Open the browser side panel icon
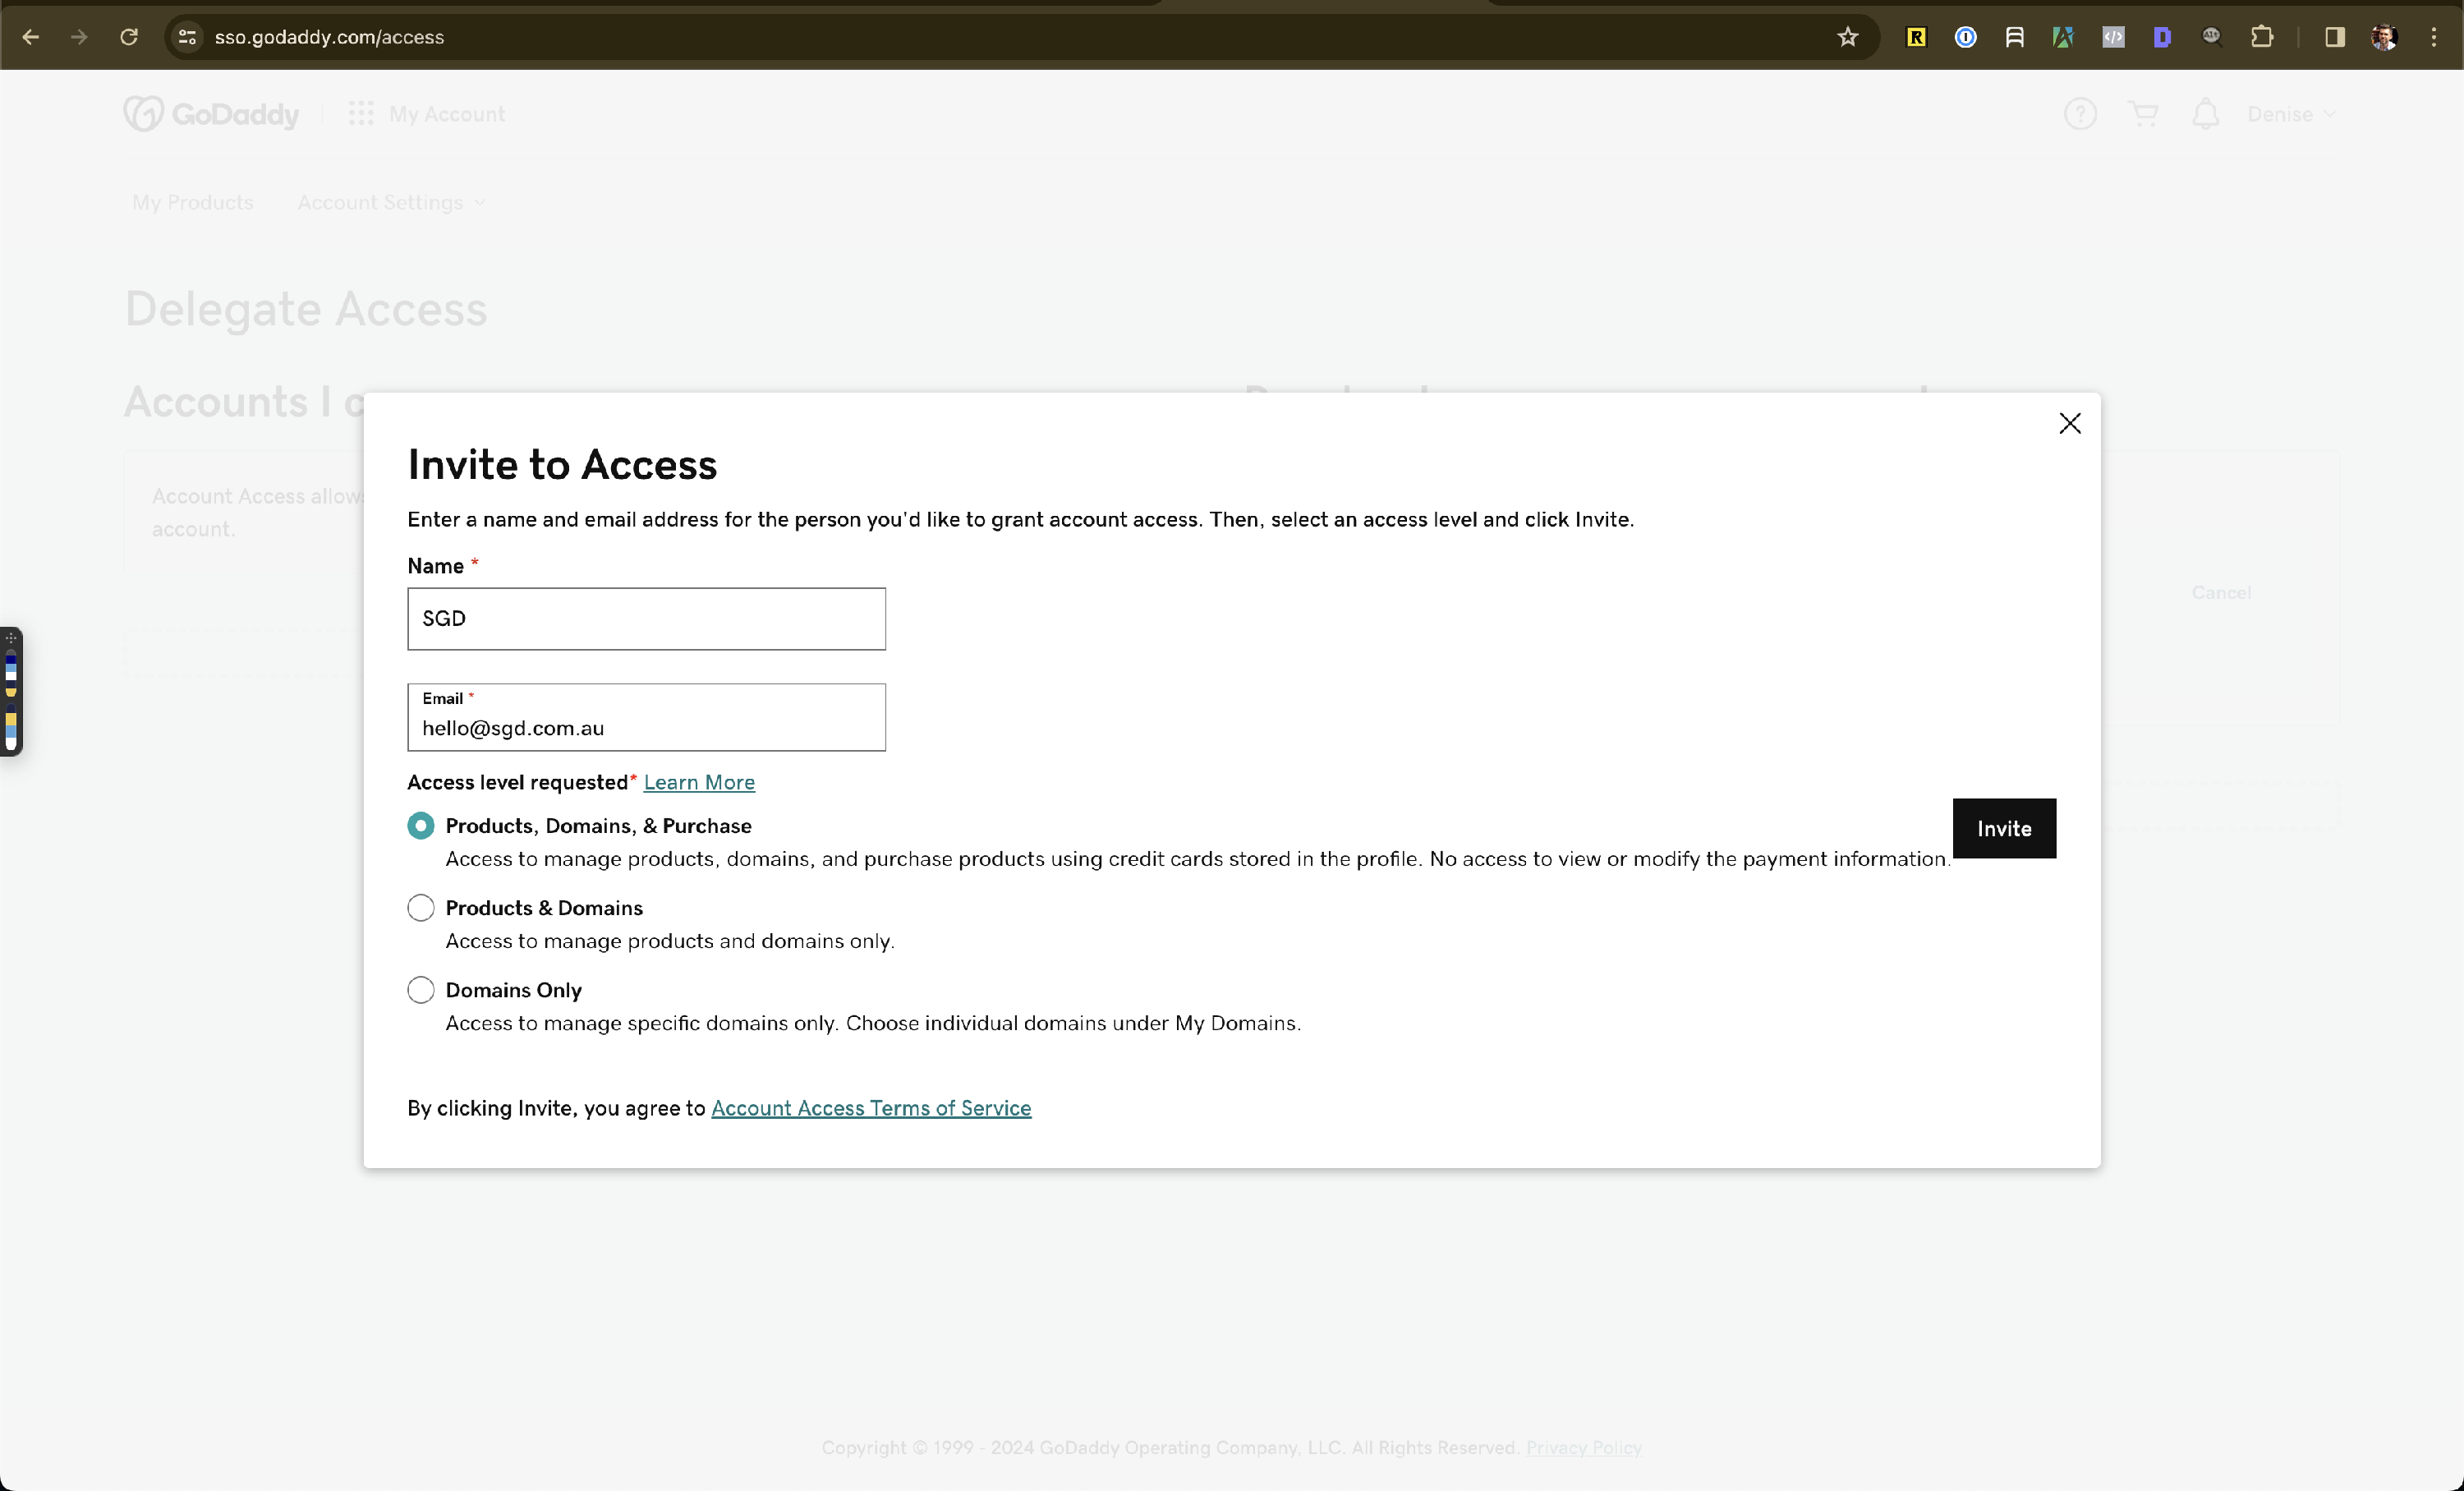The image size is (2464, 1491). pos(2334,37)
